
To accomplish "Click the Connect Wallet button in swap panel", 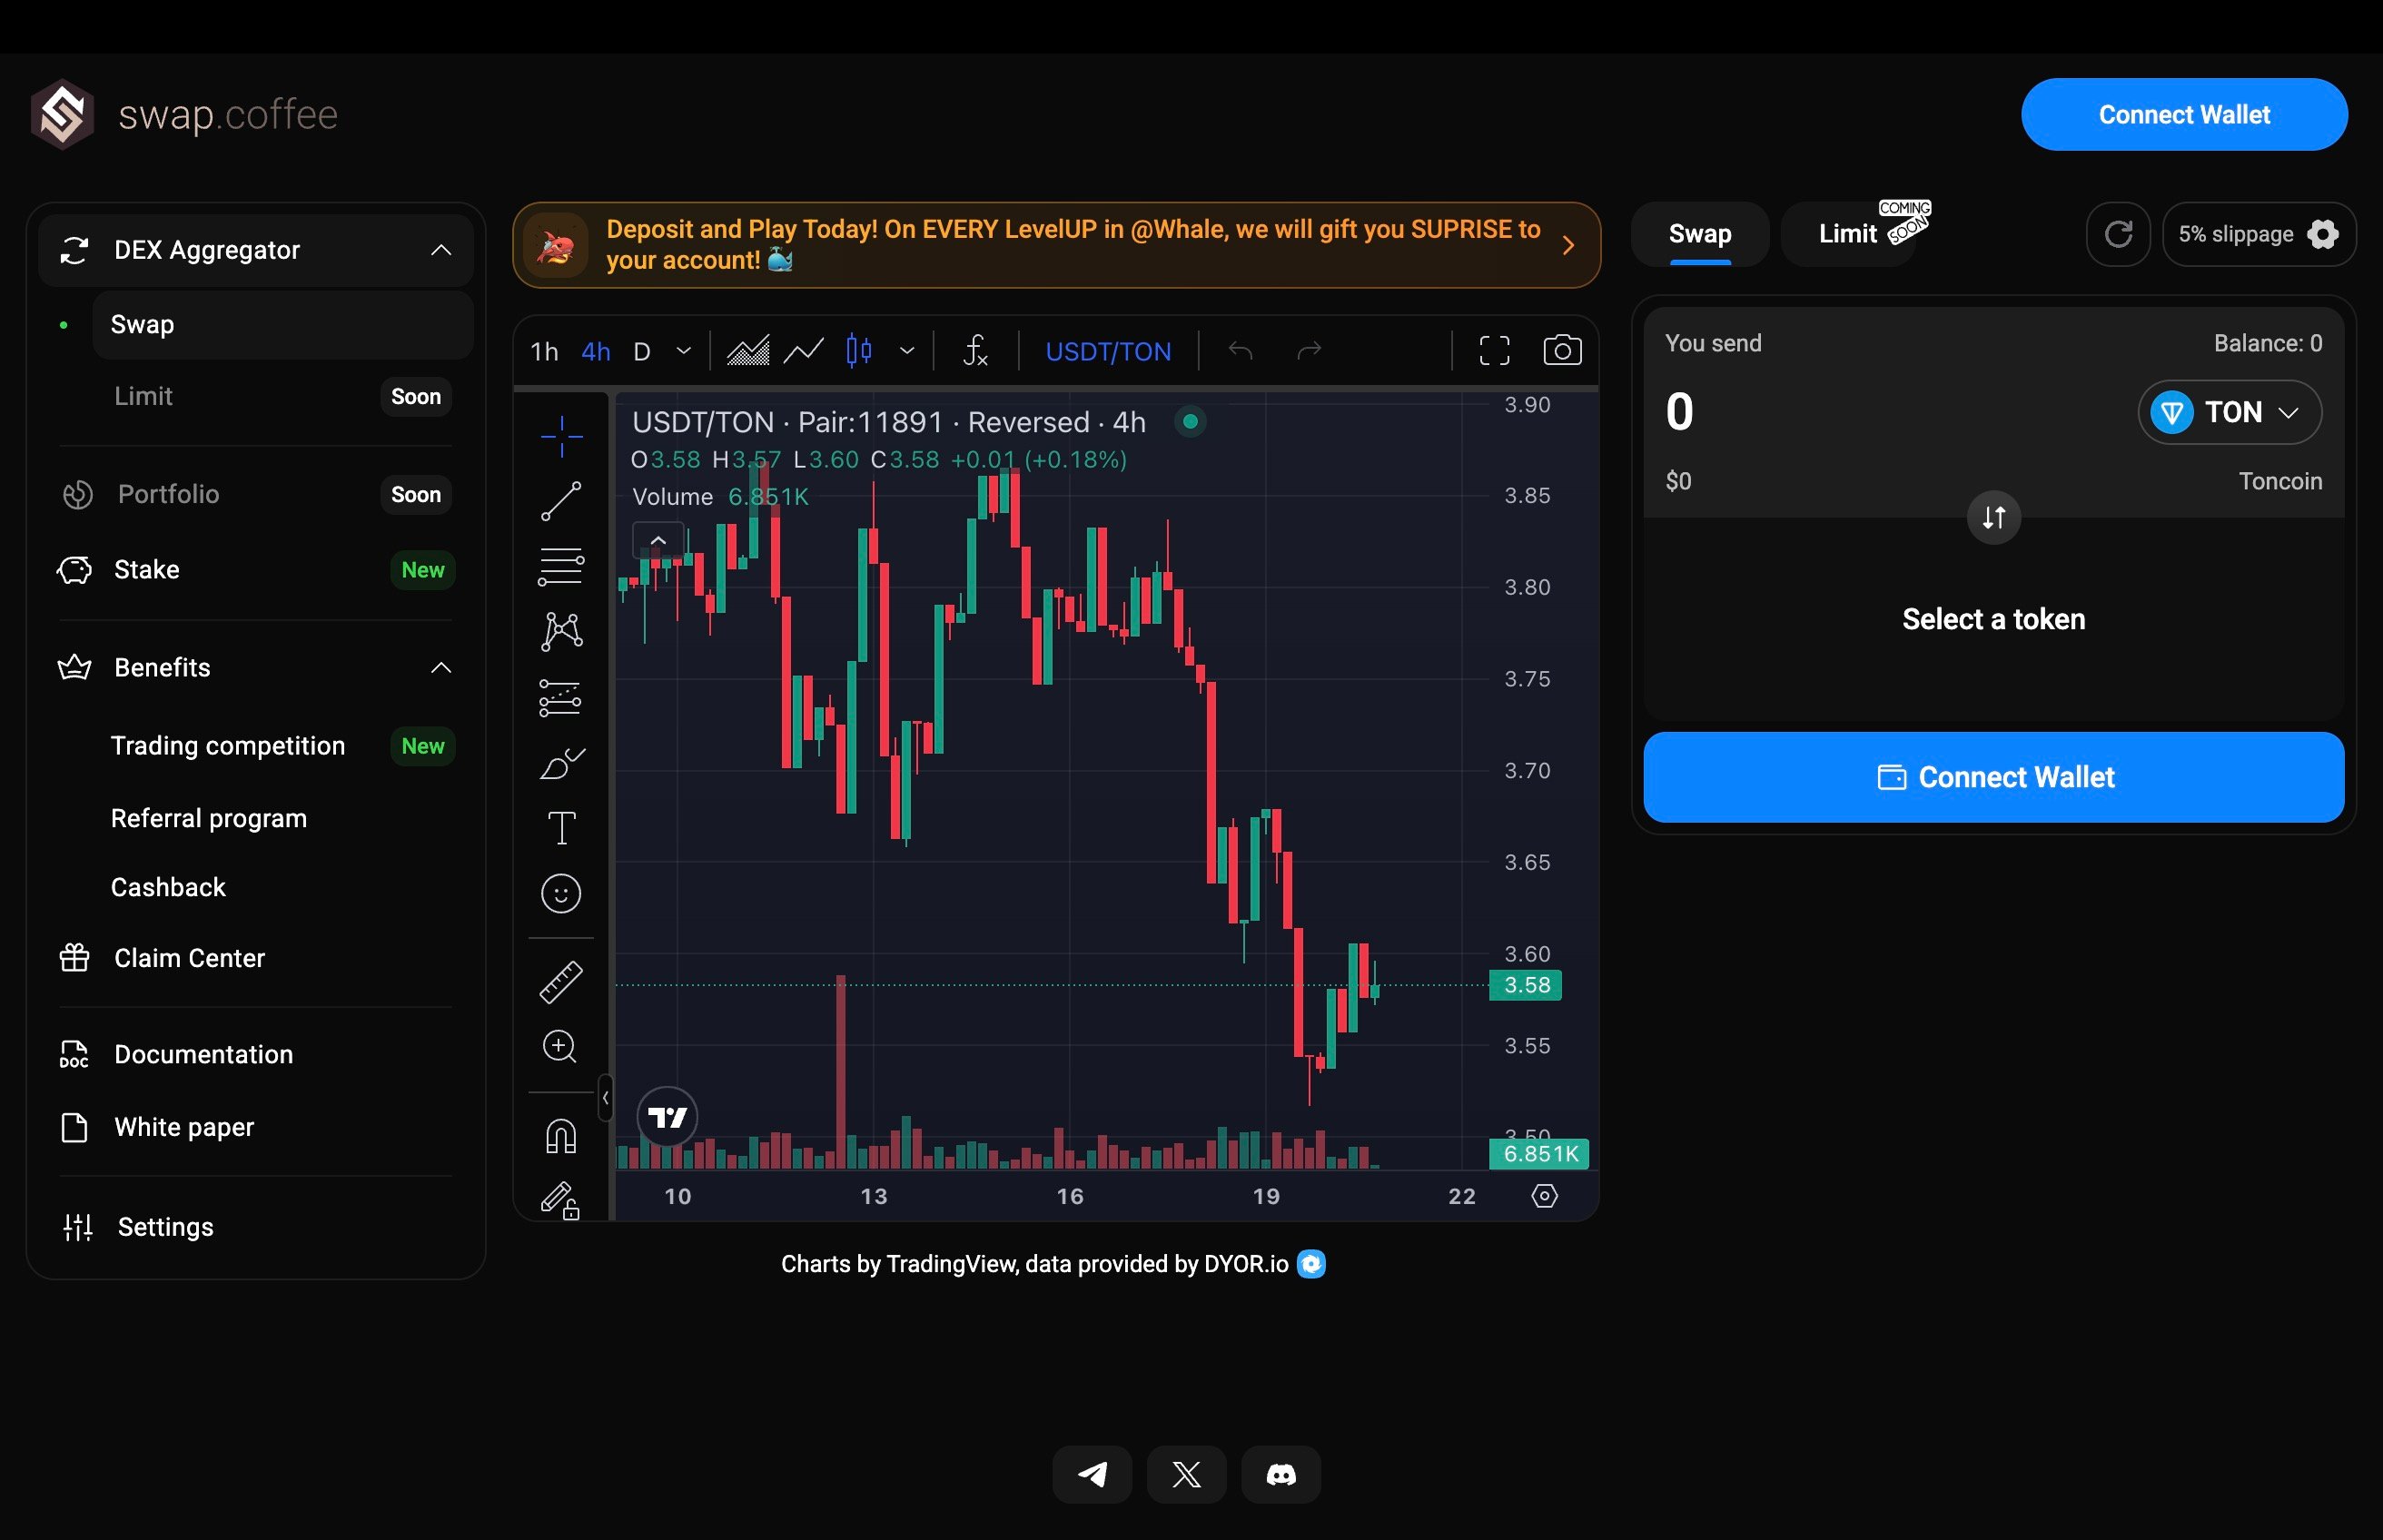I will pyautogui.click(x=1993, y=777).
